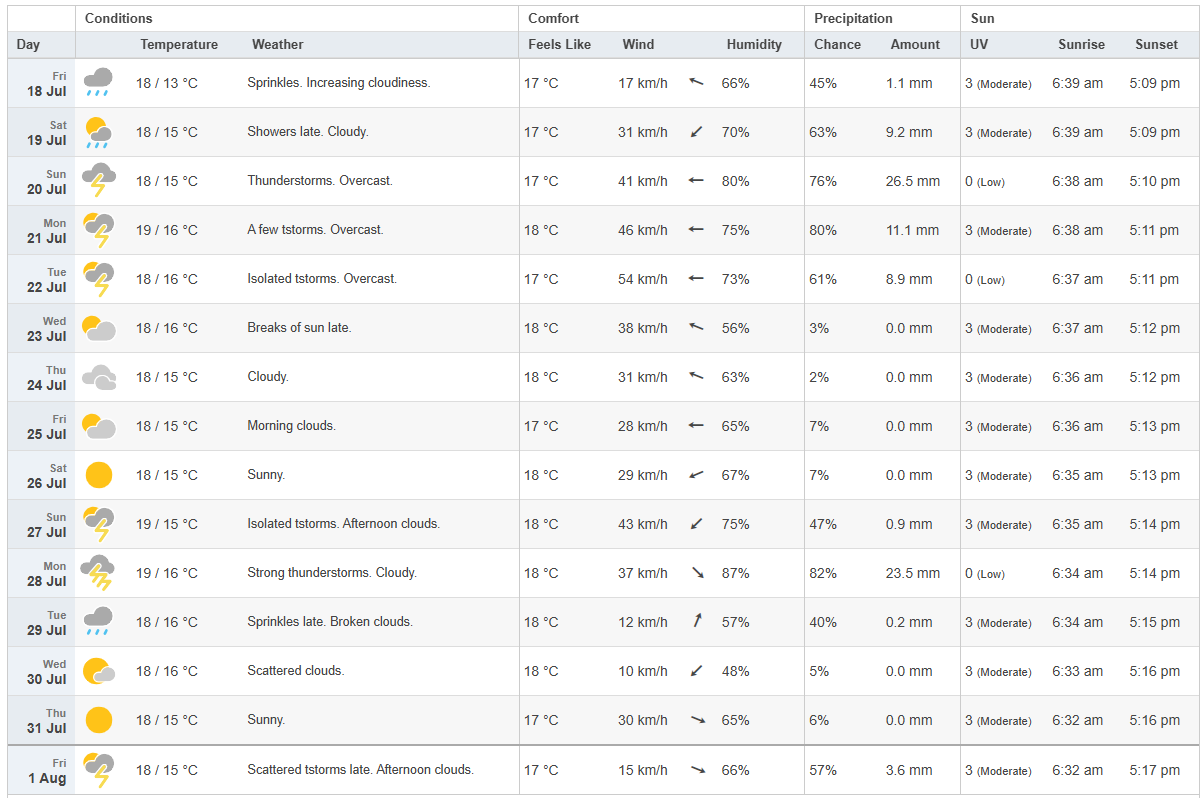Click the Temperature column header
This screenshot has width=1203, height=798.
pos(179,45)
